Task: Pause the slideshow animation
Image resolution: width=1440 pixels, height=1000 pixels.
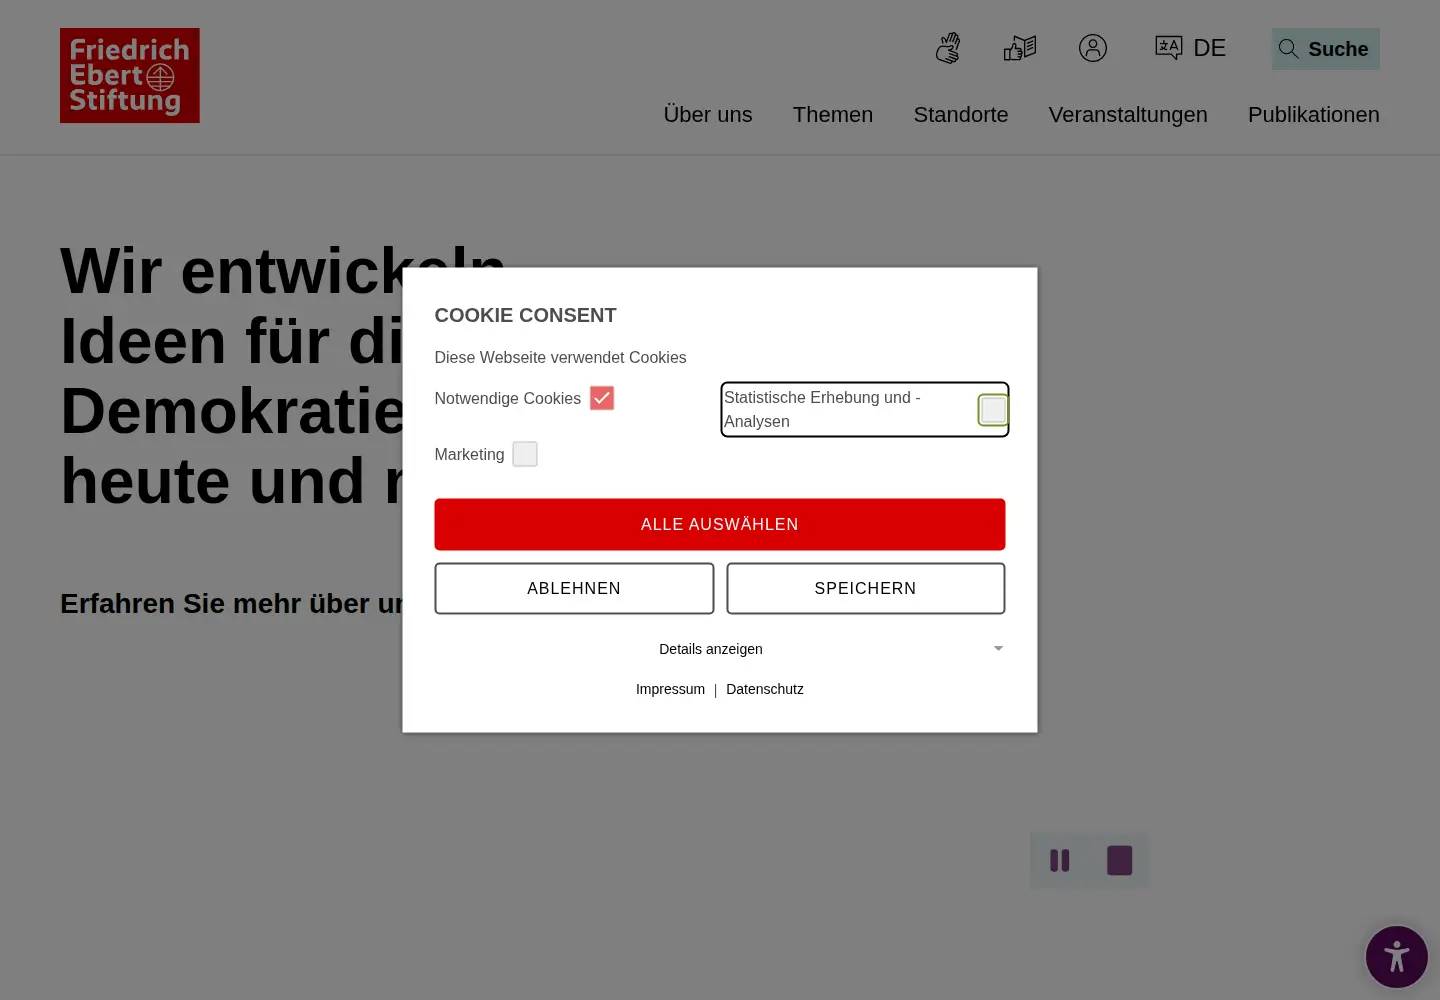Action: (1060, 860)
